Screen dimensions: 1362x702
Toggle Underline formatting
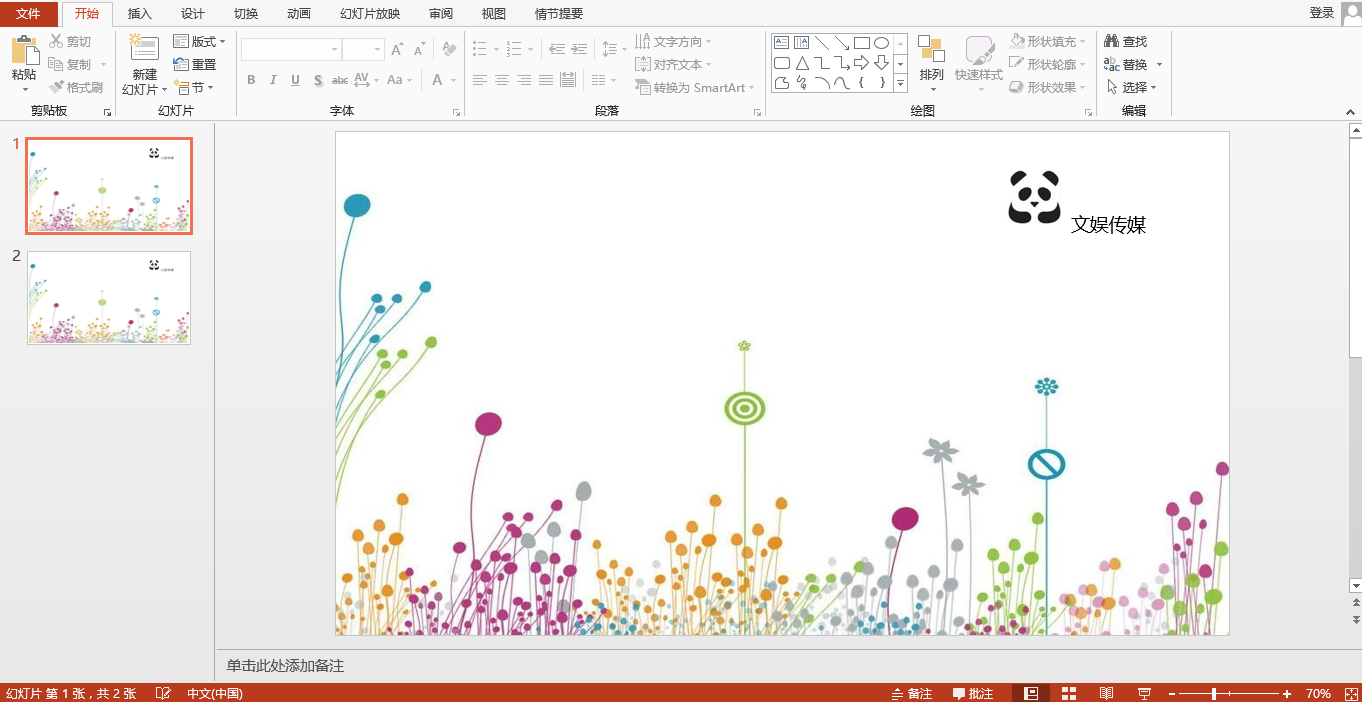tap(295, 80)
